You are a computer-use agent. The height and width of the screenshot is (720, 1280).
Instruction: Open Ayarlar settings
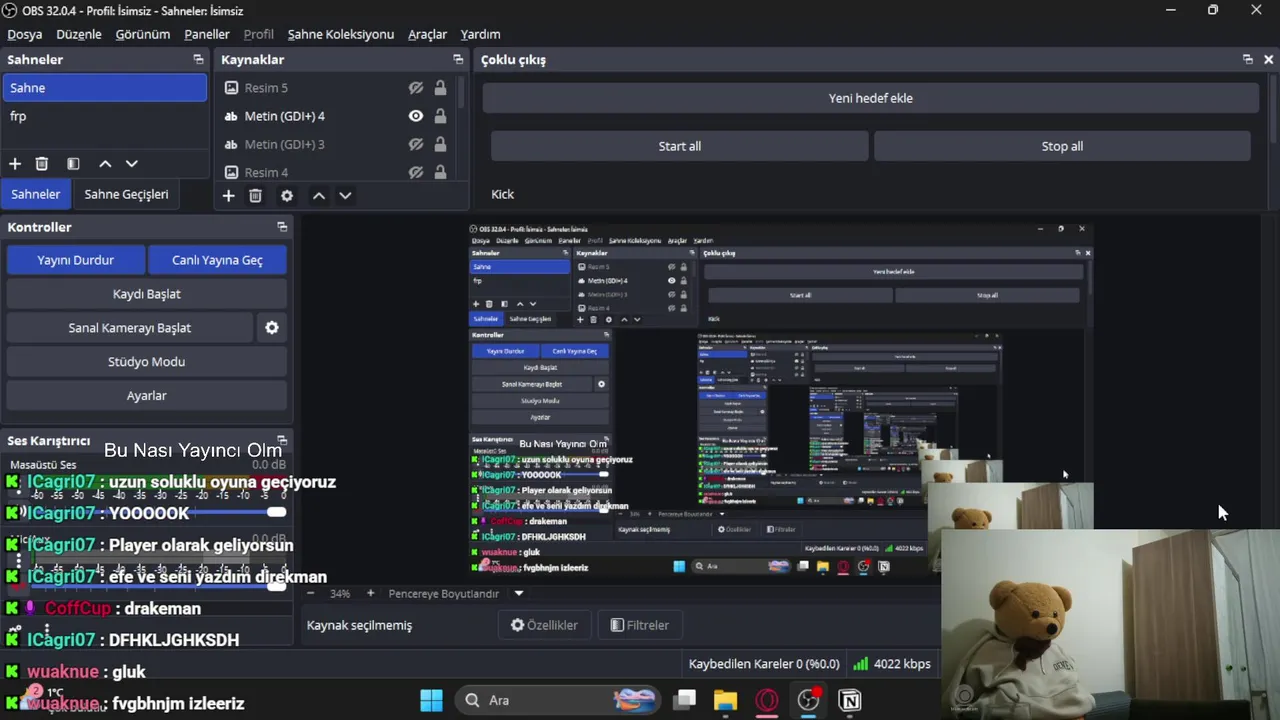[x=147, y=396]
